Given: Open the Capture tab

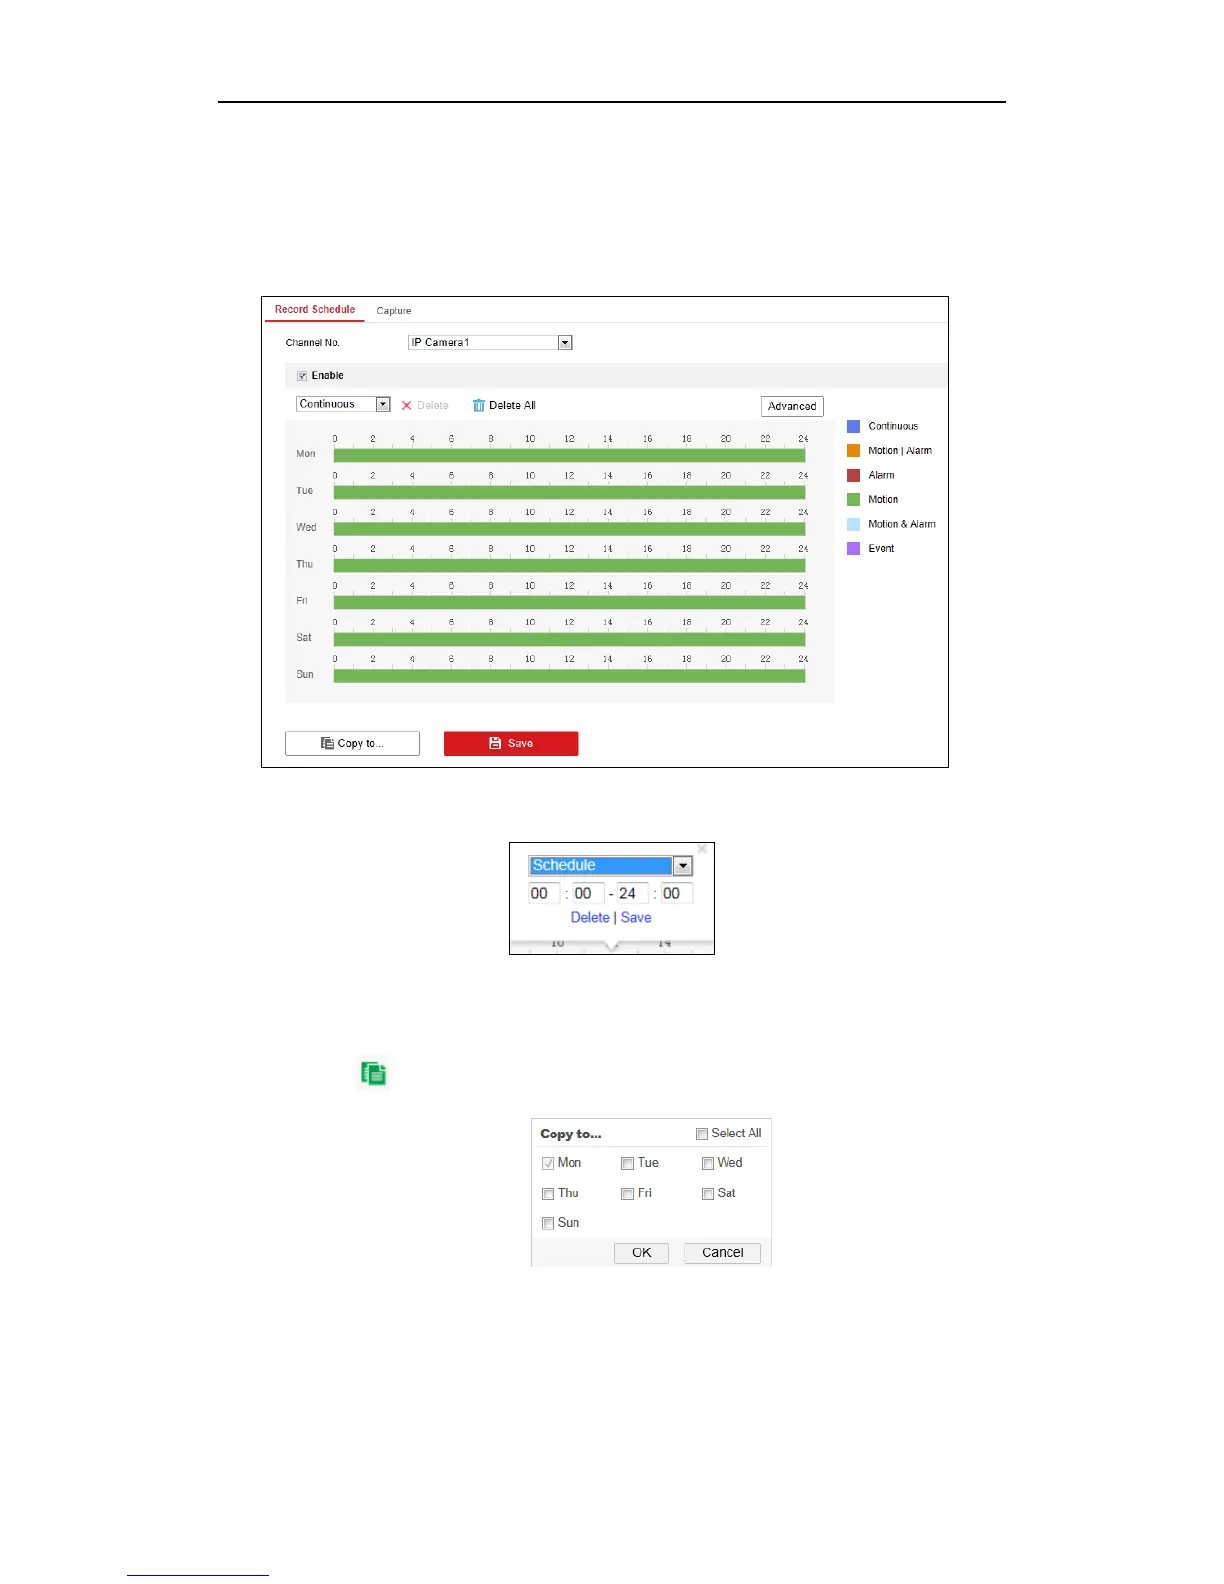Looking at the screenshot, I should pyautogui.click(x=394, y=311).
